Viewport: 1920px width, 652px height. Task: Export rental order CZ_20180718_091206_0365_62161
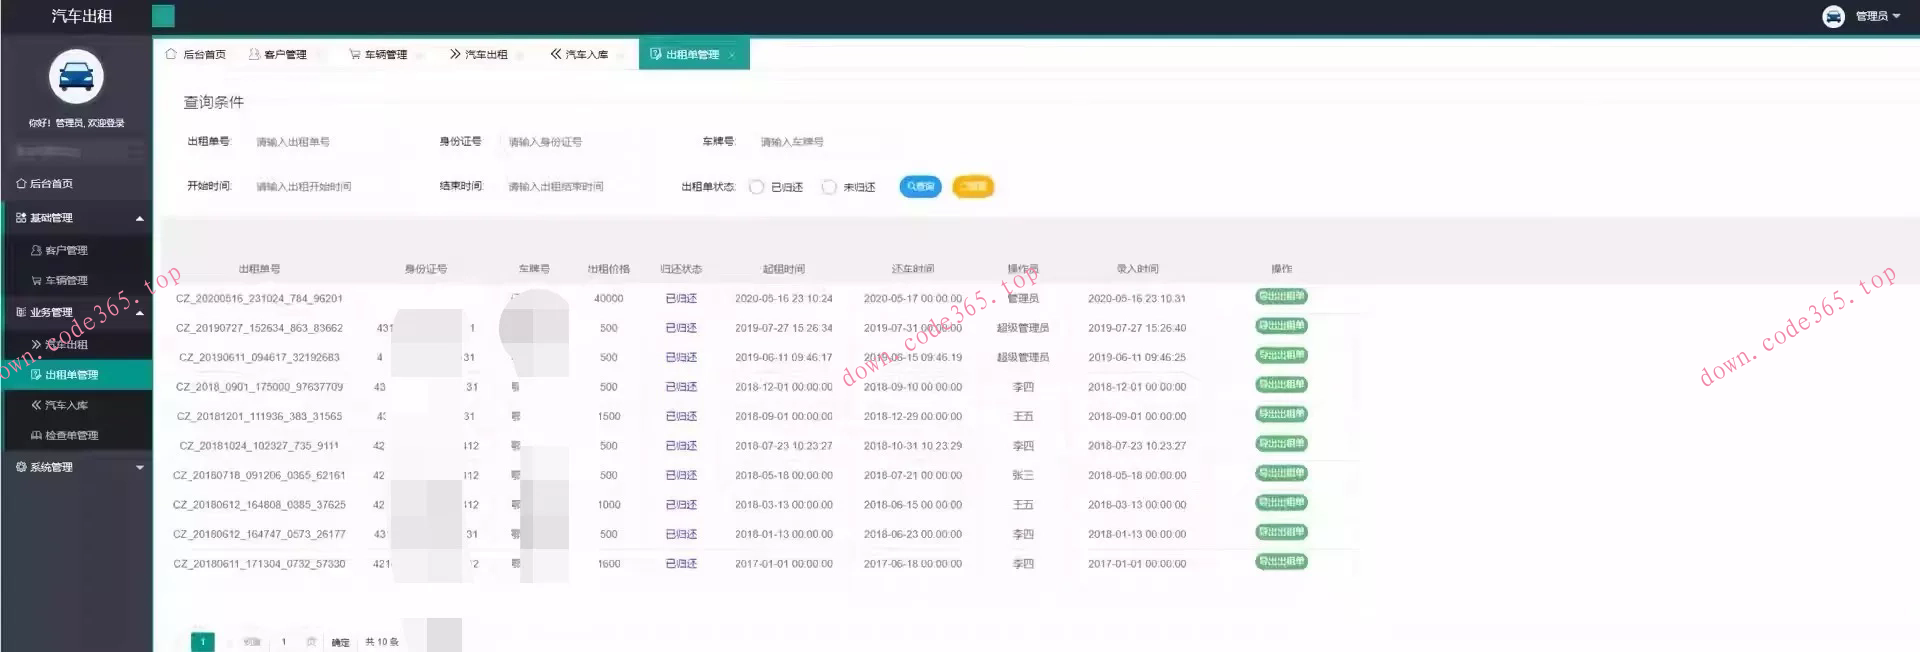coord(1281,473)
